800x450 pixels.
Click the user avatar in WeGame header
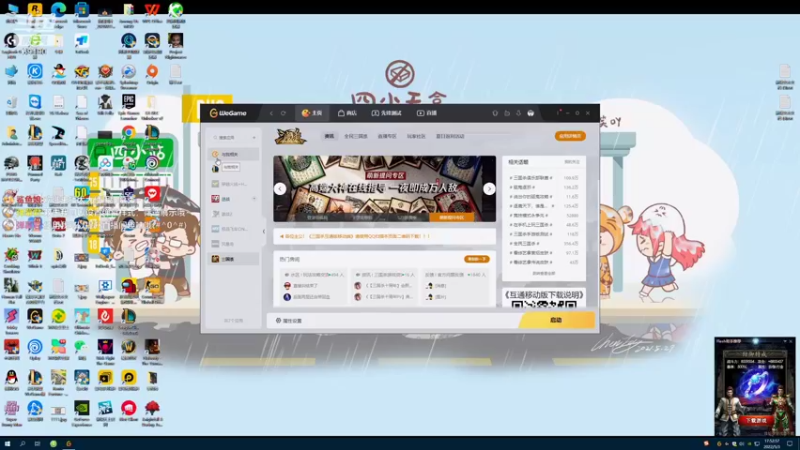(x=531, y=113)
